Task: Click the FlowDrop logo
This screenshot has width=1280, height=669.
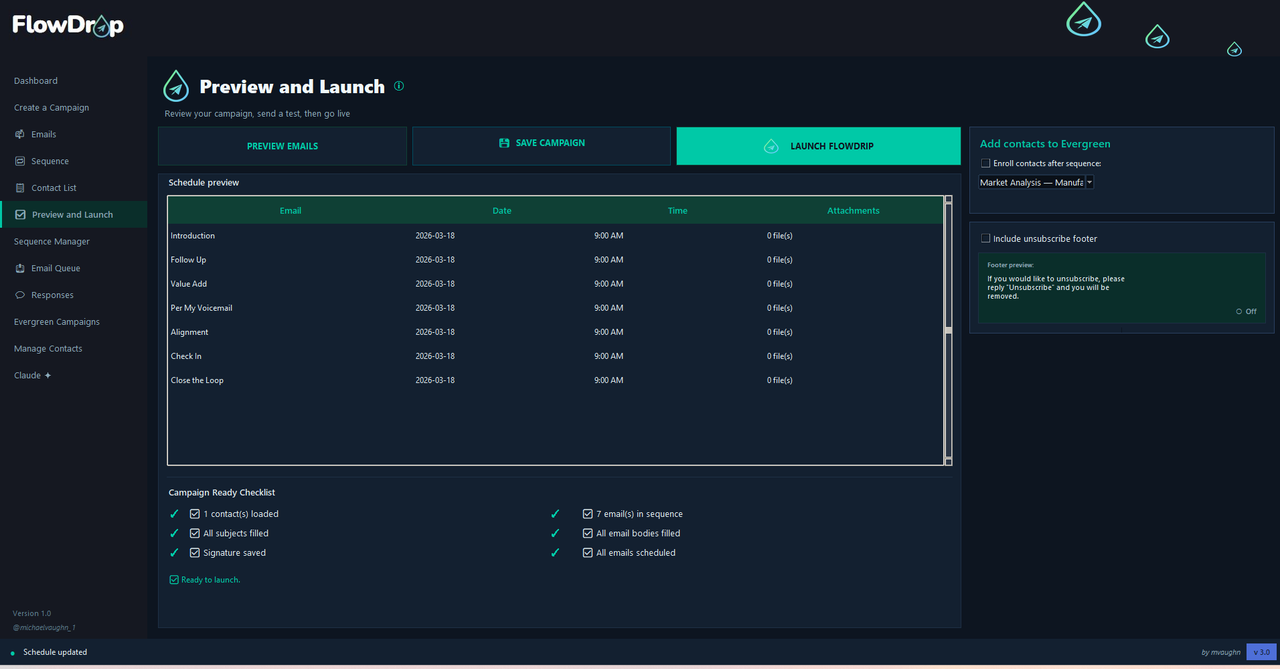Action: point(68,25)
